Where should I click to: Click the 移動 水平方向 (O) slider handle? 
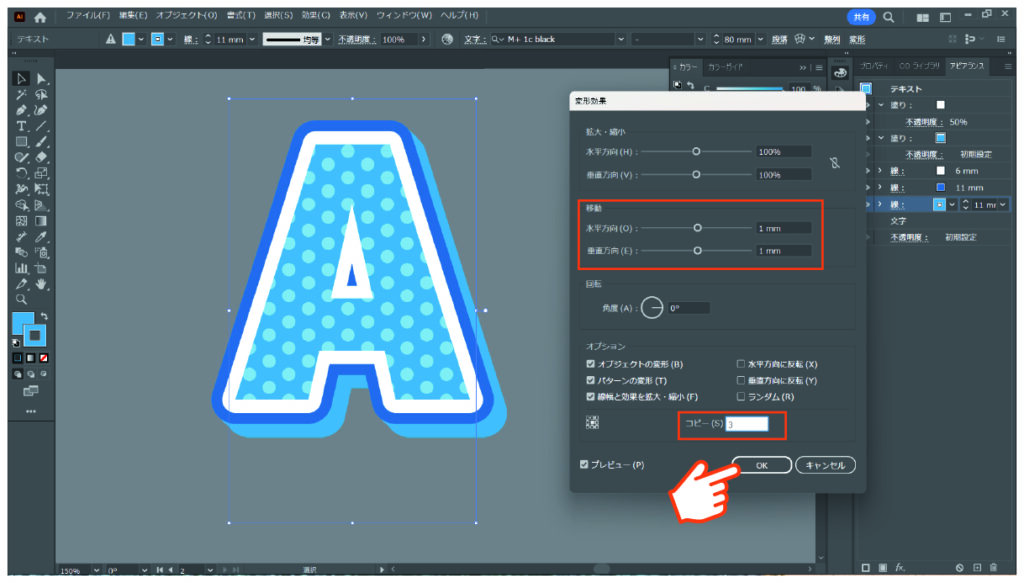pos(697,227)
